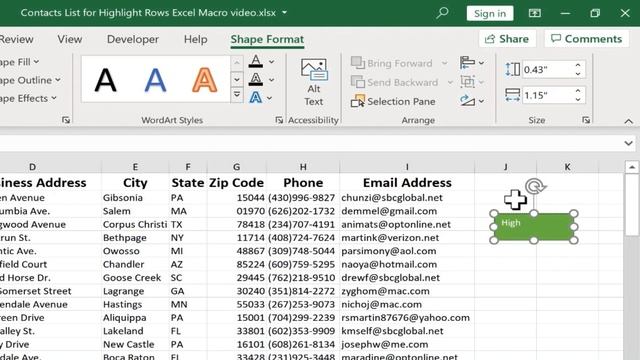Screen dimensions: 640x360
Task: Open the Shape Format tab
Action: coord(267,39)
